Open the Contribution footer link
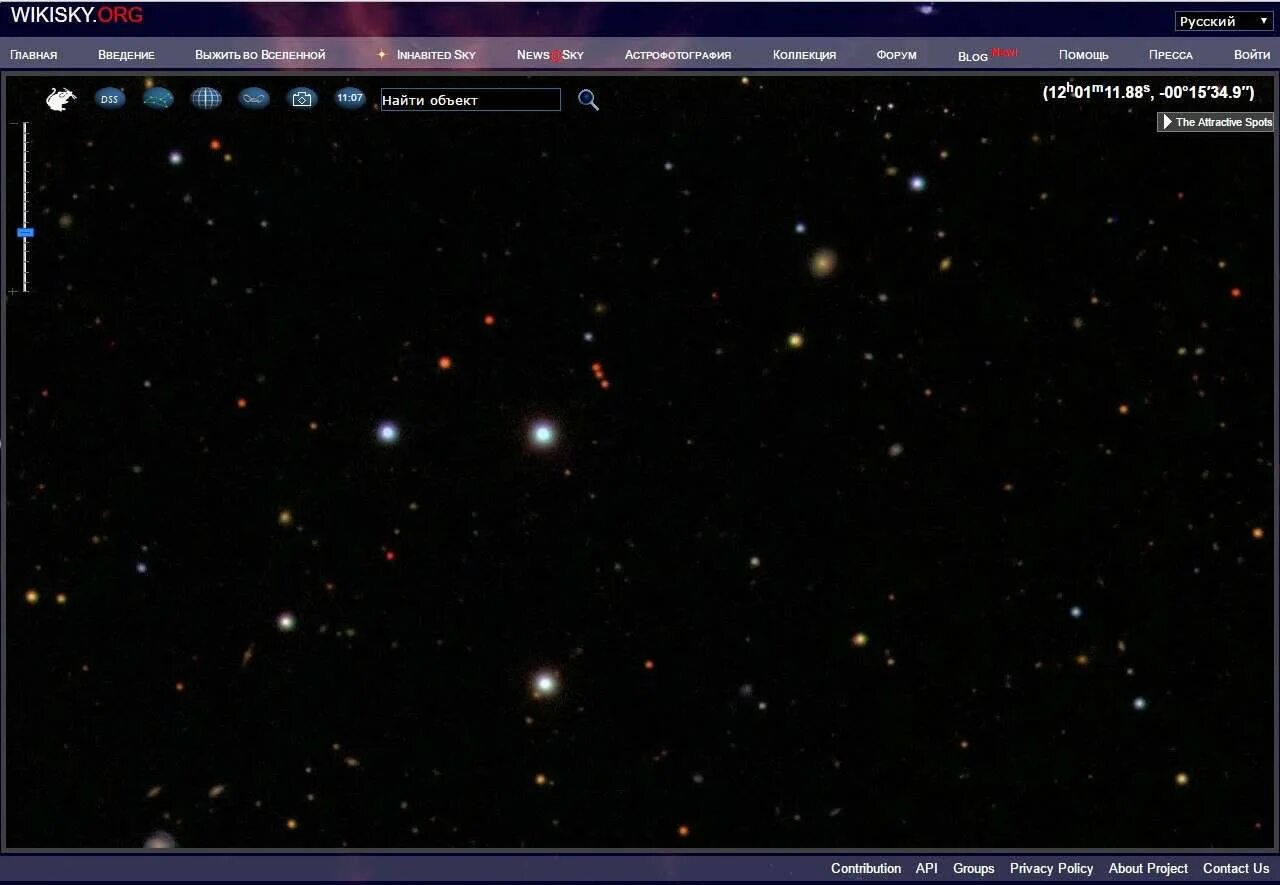This screenshot has height=885, width=1280. click(x=866, y=868)
